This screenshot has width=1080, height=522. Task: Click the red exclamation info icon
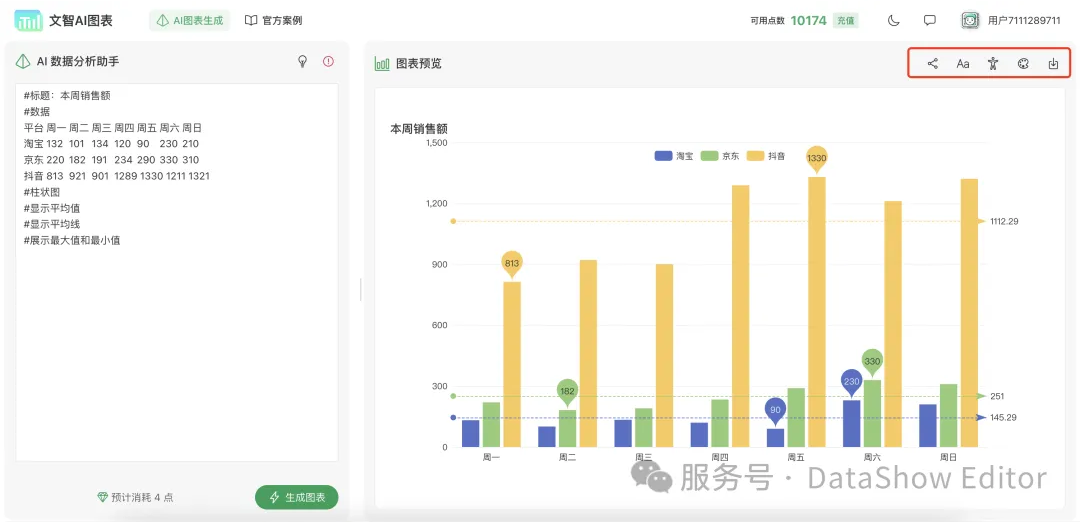pos(329,61)
